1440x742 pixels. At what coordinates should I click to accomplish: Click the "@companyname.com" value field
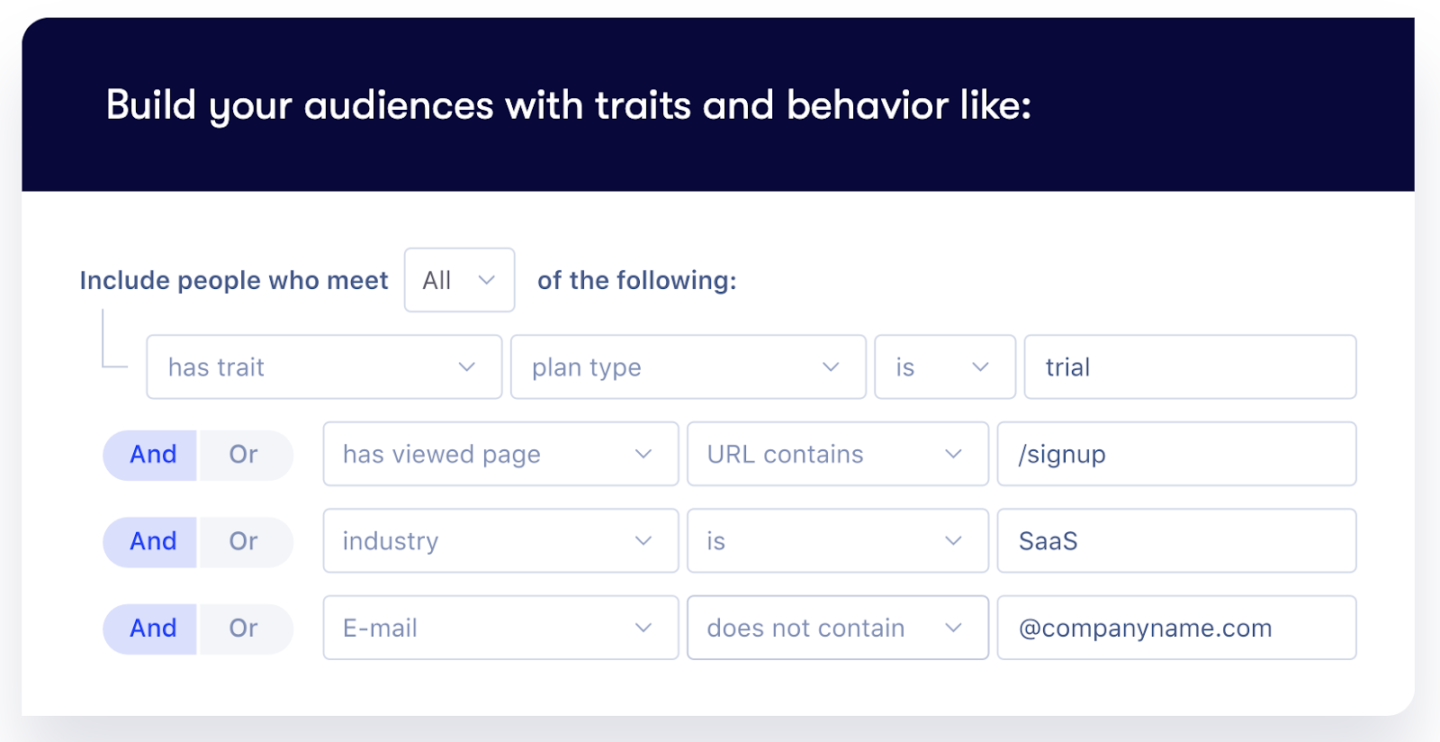click(x=1176, y=628)
